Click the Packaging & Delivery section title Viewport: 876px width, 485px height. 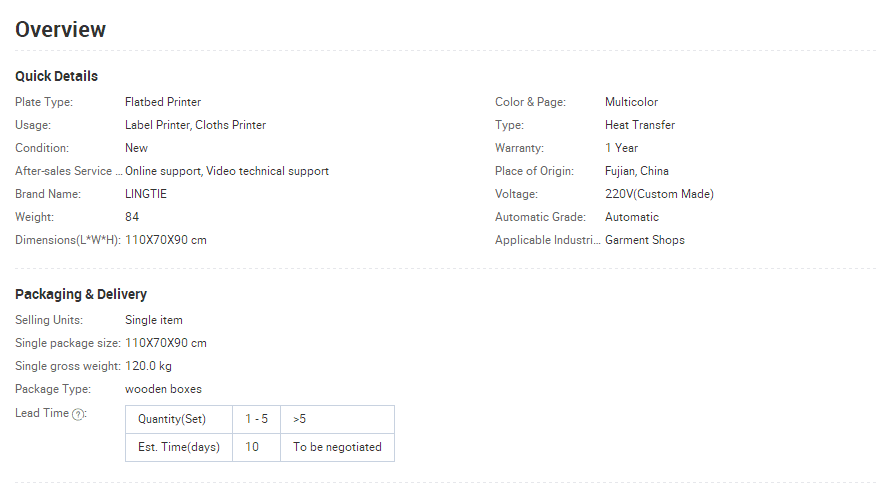[81, 294]
